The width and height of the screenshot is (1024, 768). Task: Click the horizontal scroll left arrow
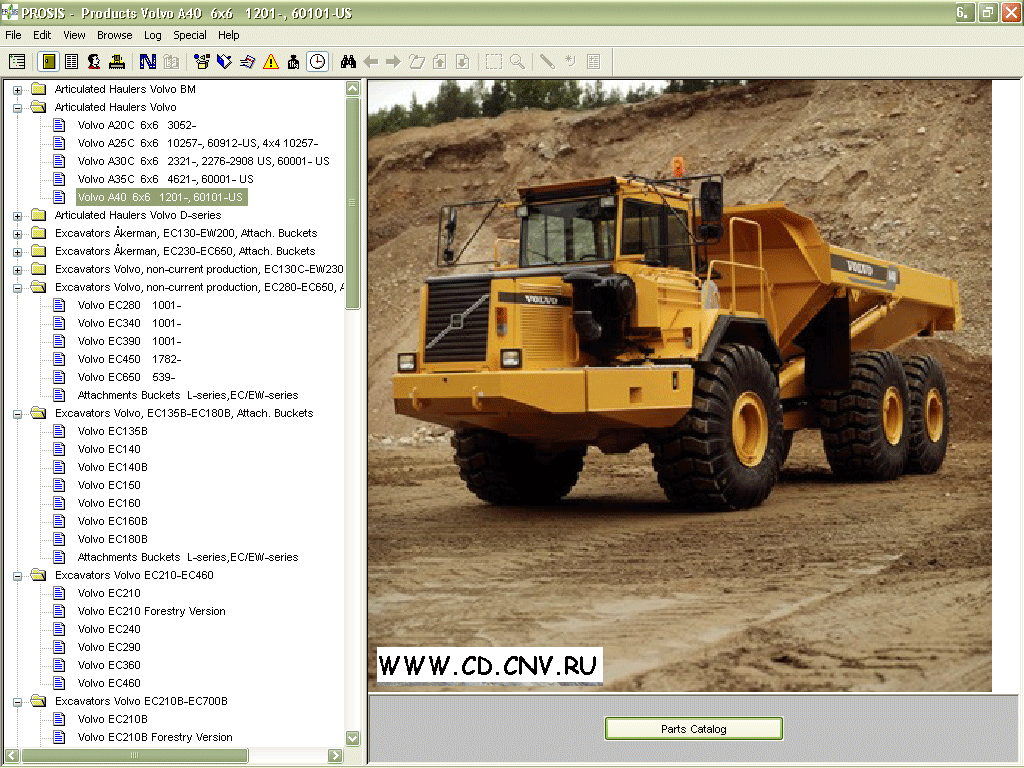(x=12, y=756)
